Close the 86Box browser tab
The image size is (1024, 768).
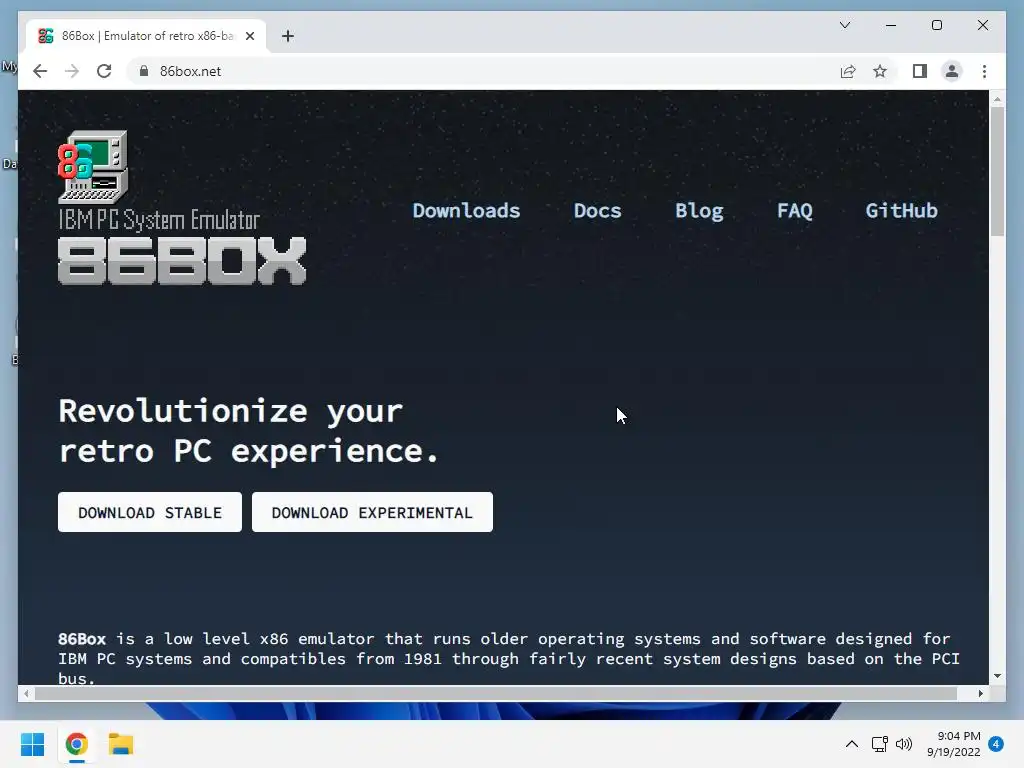(250, 36)
